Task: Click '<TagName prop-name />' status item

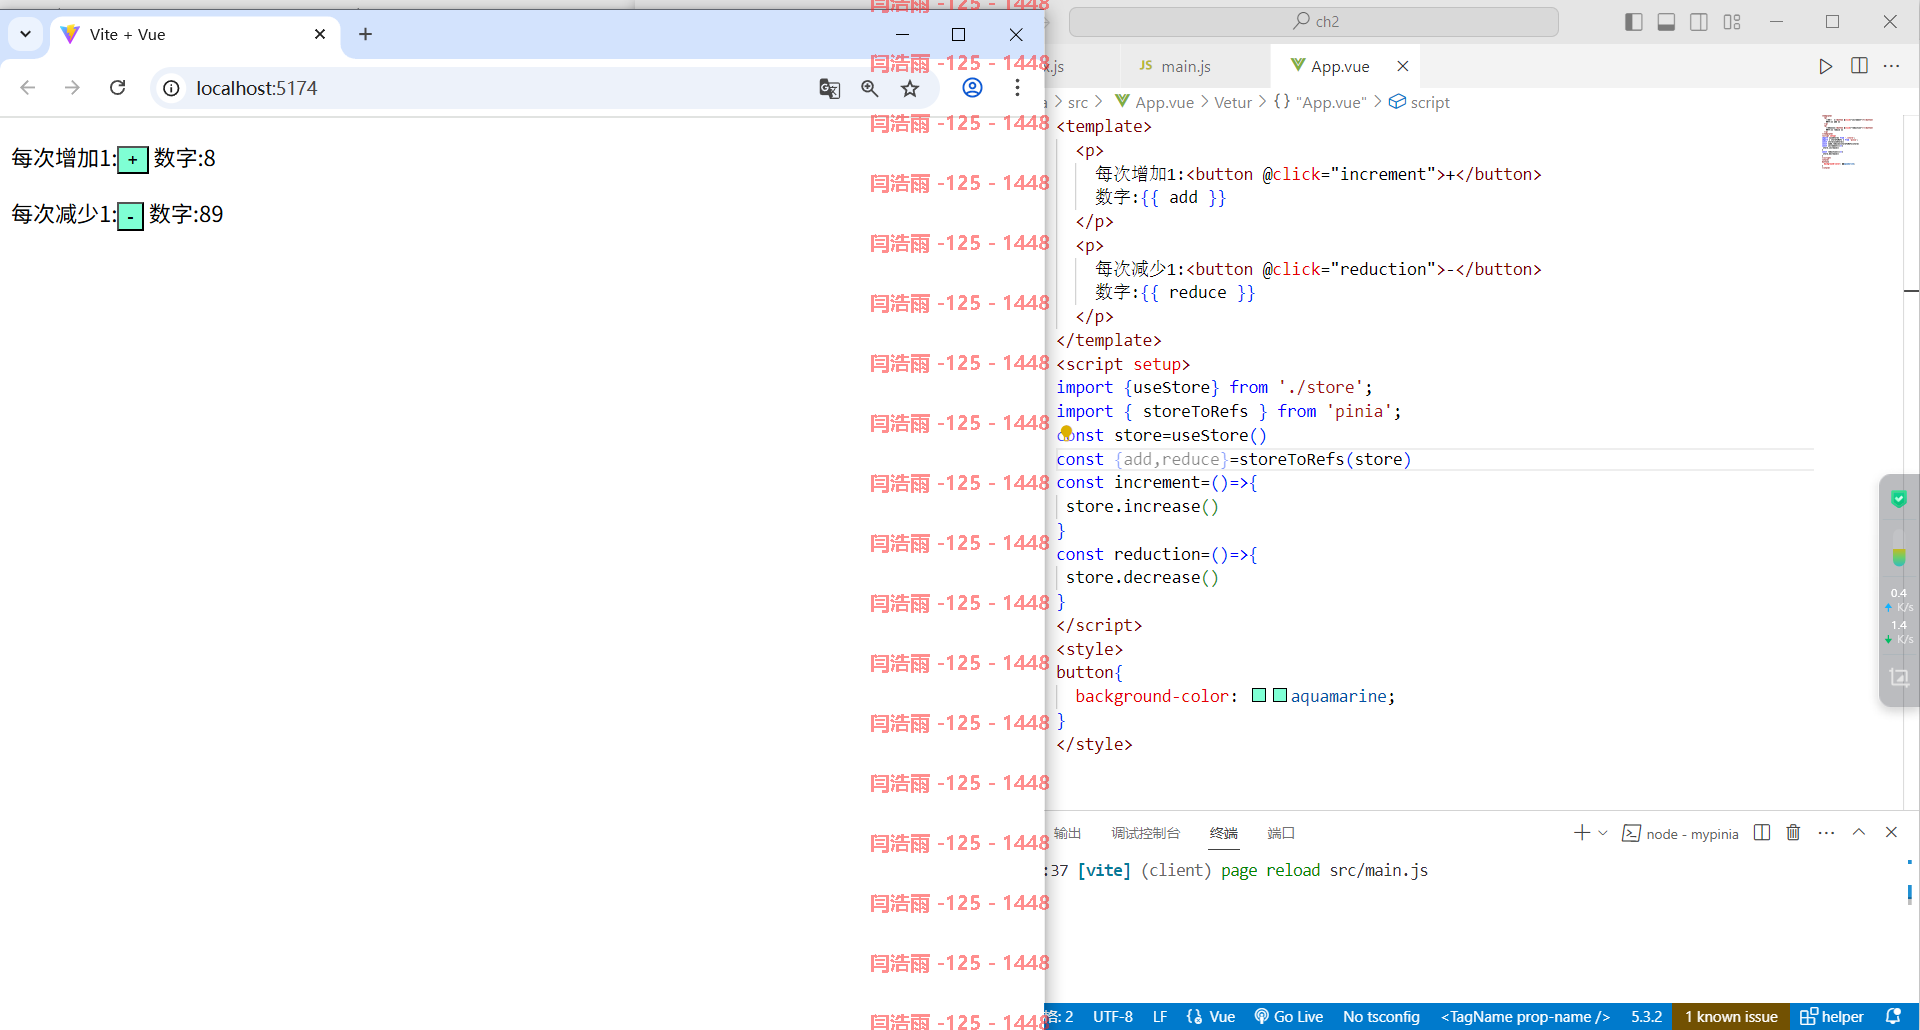Action: [1525, 1016]
